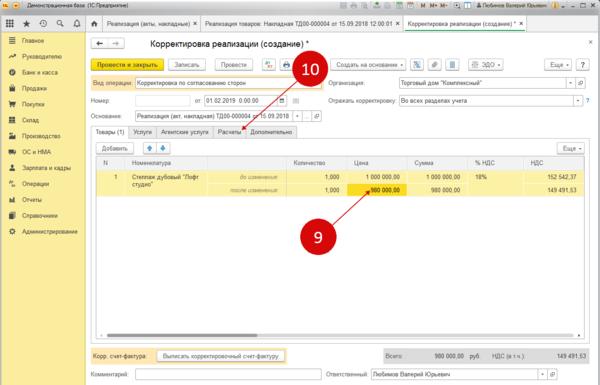The image size is (600, 385).
Task: Expand Отражать корректировку dropdown arrow
Action: (x=578, y=101)
